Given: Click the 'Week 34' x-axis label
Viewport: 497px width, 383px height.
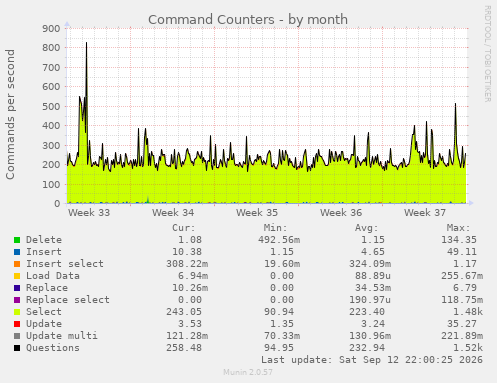Looking at the screenshot, I should tap(173, 213).
